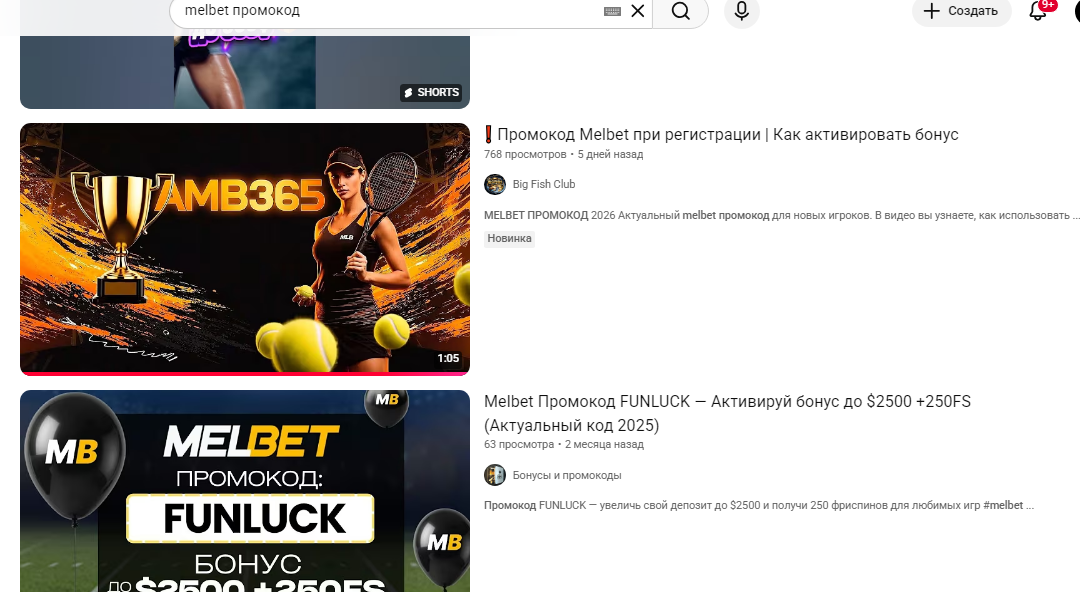Viewport: 1080px width, 592px height.
Task: Open the AMB365 tennis video thumbnail
Action: coord(245,249)
